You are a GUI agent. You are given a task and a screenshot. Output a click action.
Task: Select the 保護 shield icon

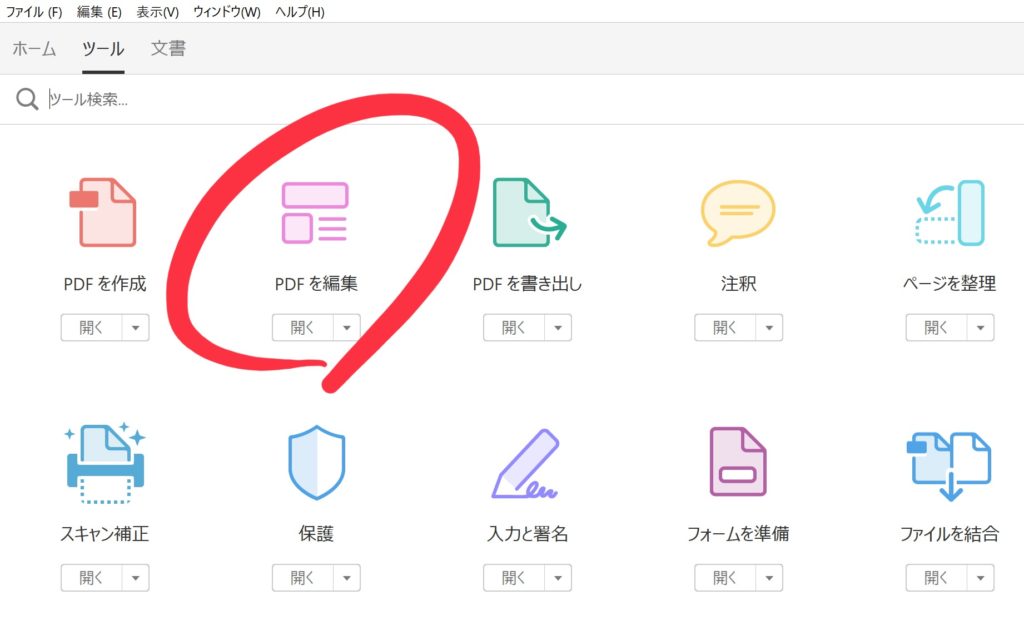[316, 462]
